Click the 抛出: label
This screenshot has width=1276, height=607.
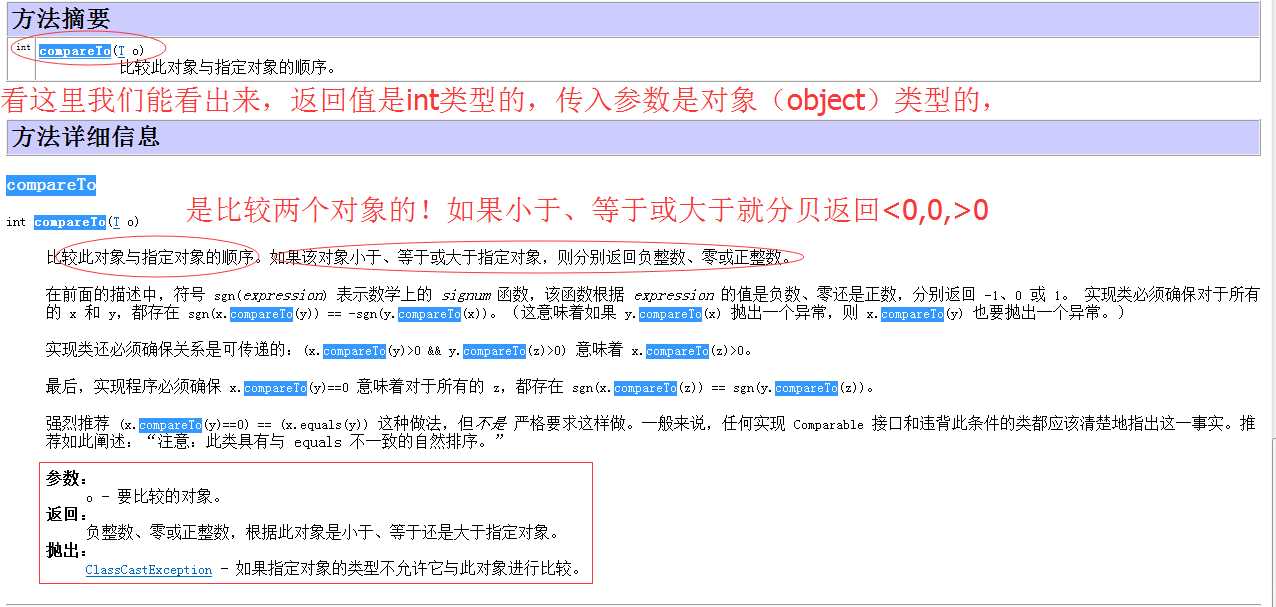pos(67,551)
